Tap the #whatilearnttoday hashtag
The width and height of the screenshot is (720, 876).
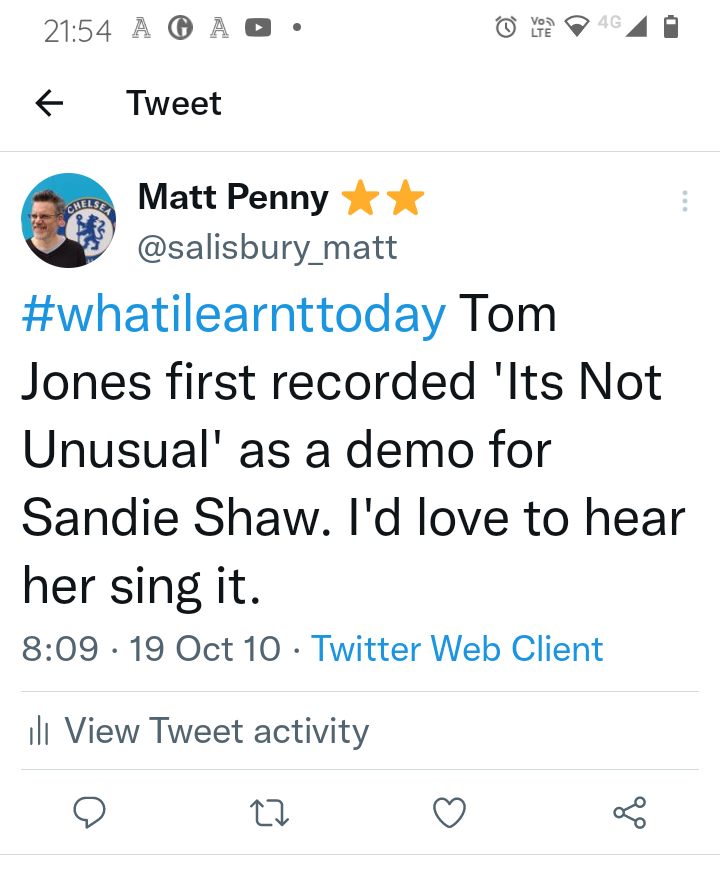234,316
